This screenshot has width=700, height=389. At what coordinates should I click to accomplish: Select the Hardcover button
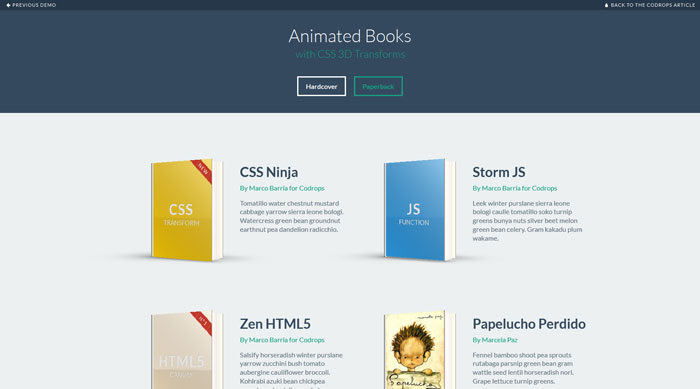[321, 86]
